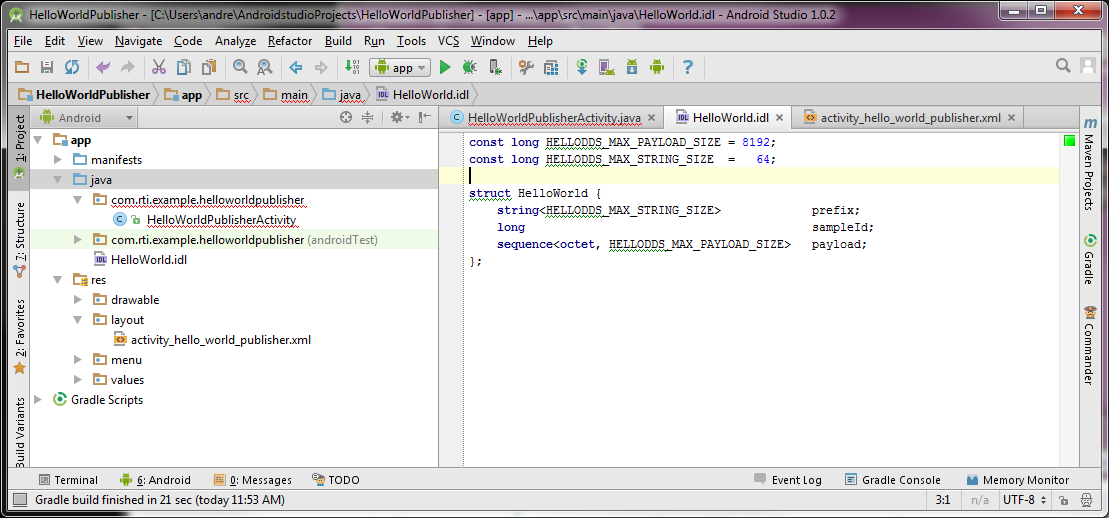Open Project panel gear settings menu
The image size is (1109, 518).
(x=399, y=117)
